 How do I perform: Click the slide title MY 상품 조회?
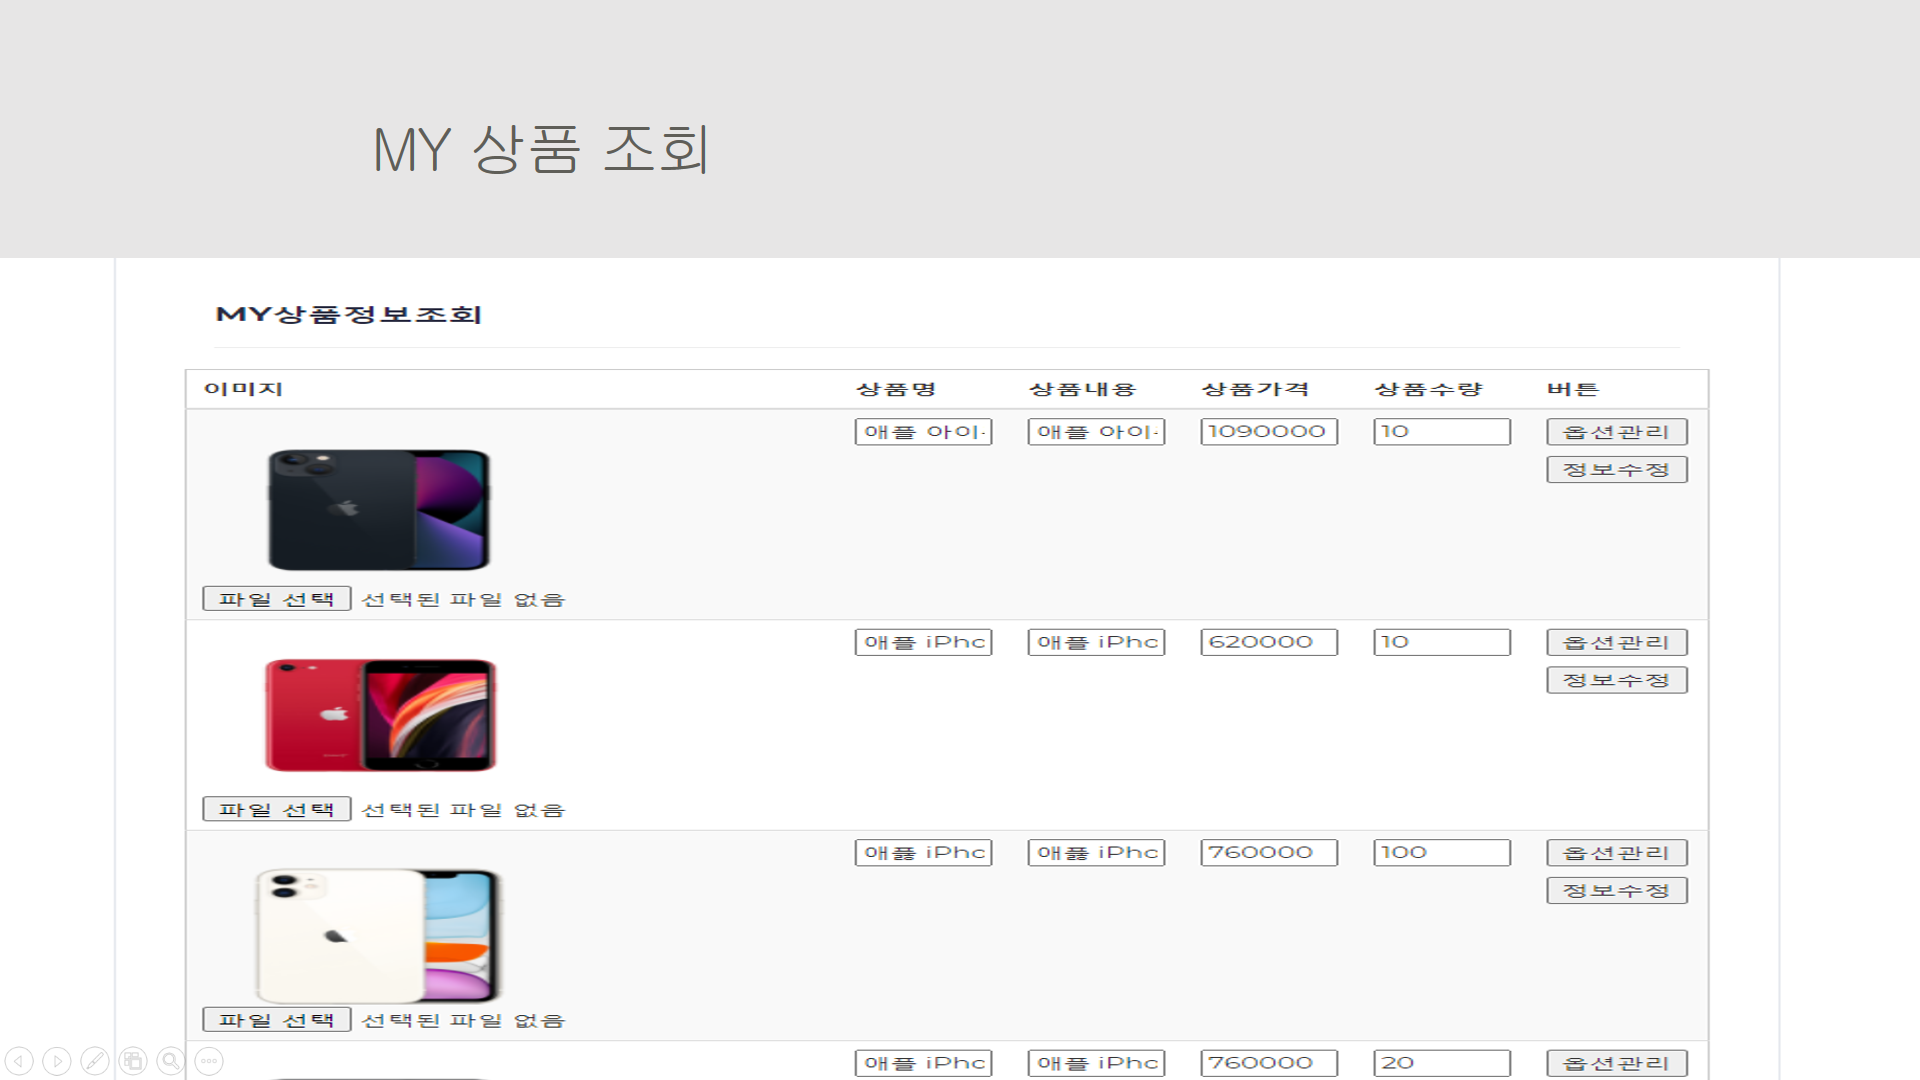point(541,150)
